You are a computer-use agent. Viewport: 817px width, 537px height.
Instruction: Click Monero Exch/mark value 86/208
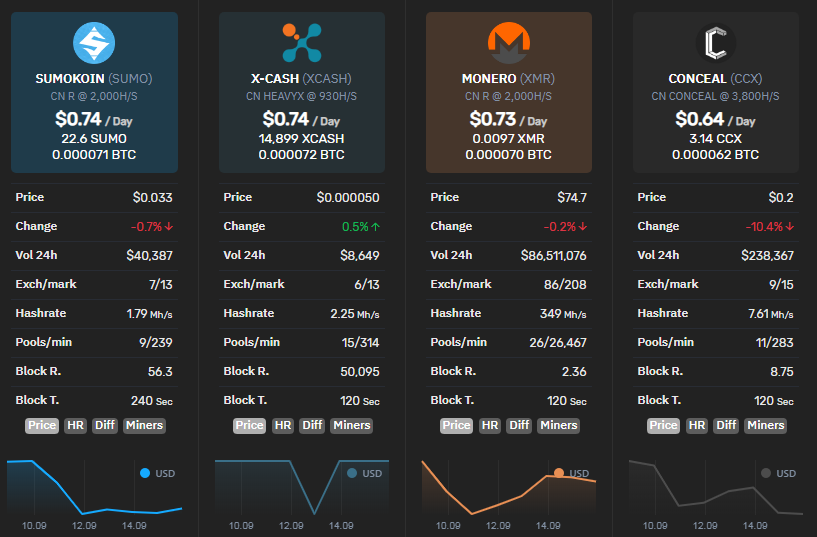tap(565, 284)
